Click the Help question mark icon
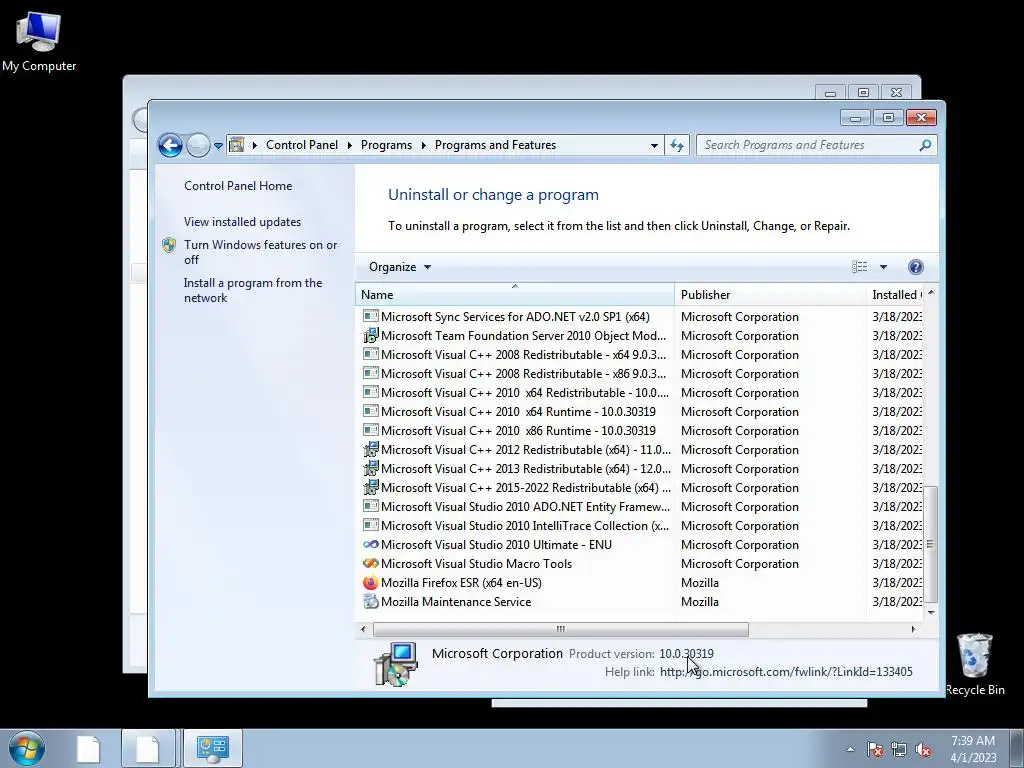This screenshot has width=1024, height=768. point(916,266)
